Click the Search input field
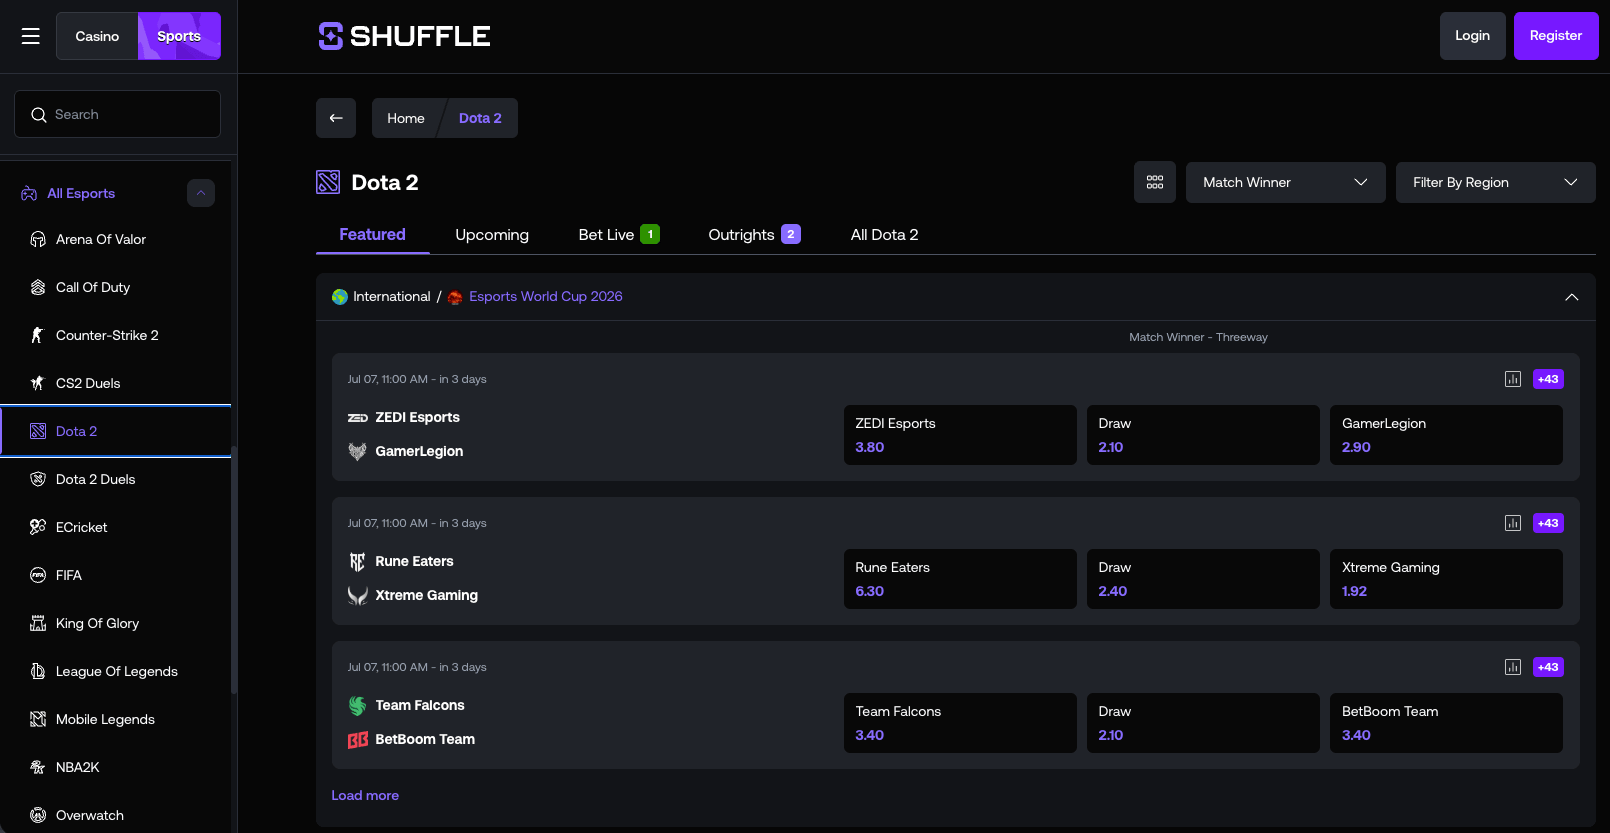The width and height of the screenshot is (1610, 833). pos(117,114)
